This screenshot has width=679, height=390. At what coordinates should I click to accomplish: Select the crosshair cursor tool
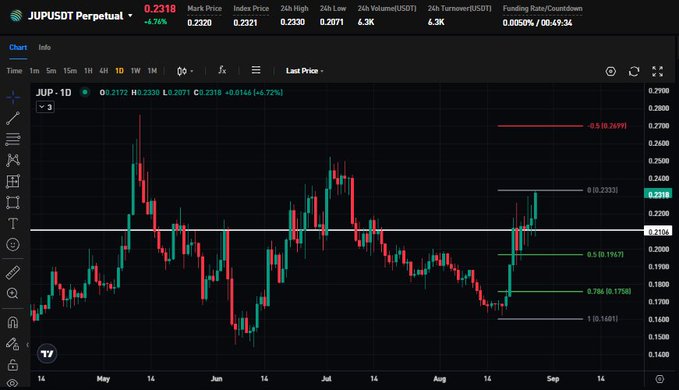coord(13,97)
